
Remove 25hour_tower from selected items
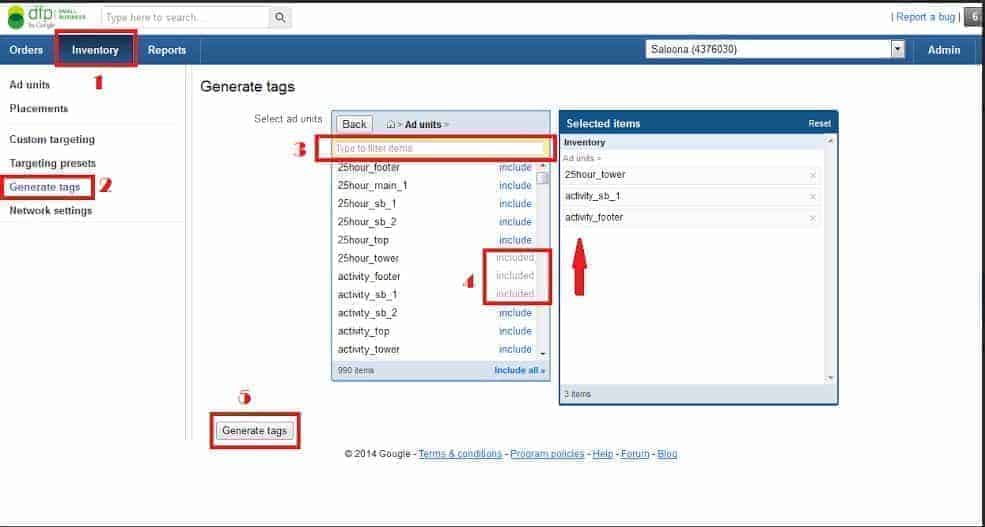[812, 175]
